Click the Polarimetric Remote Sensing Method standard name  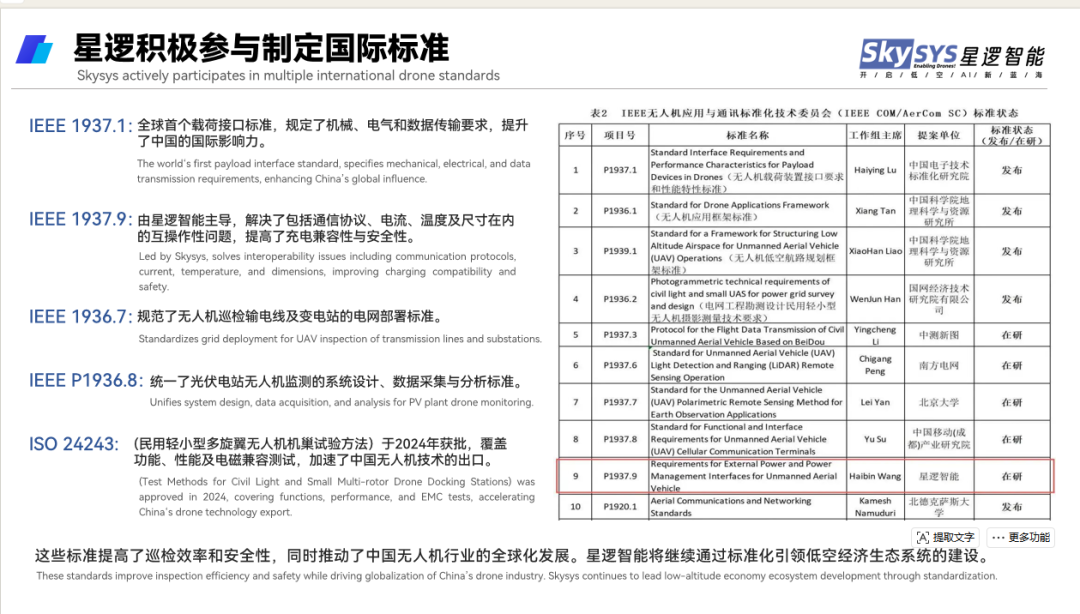coord(747,402)
